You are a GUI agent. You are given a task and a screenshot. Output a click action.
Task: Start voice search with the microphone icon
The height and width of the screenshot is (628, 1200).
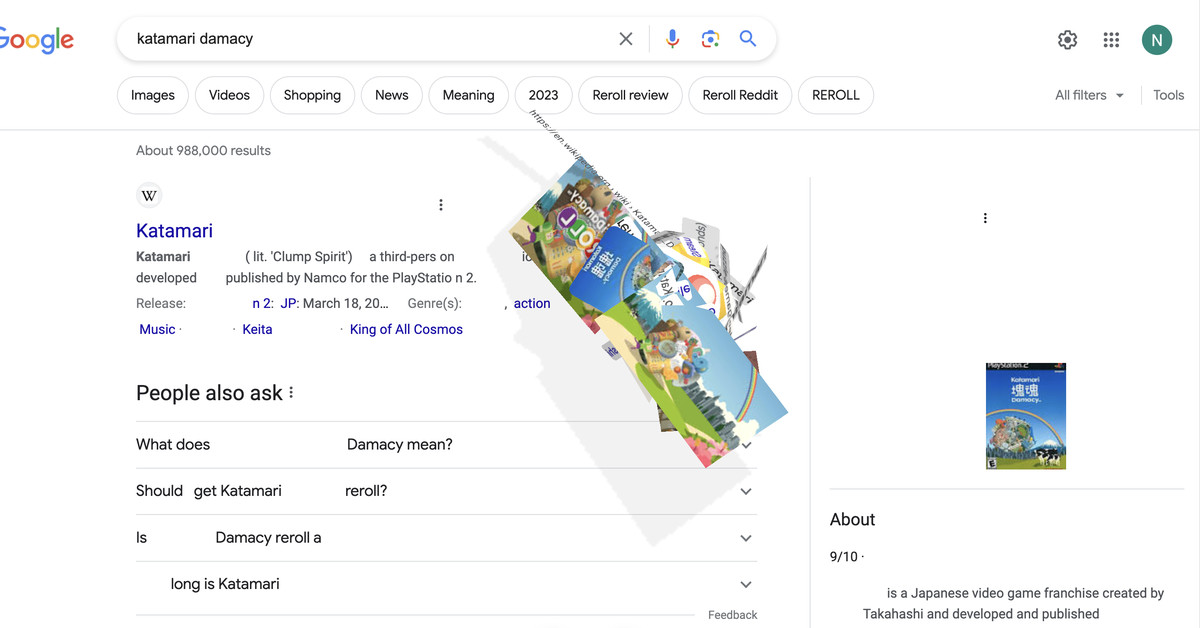coord(672,39)
